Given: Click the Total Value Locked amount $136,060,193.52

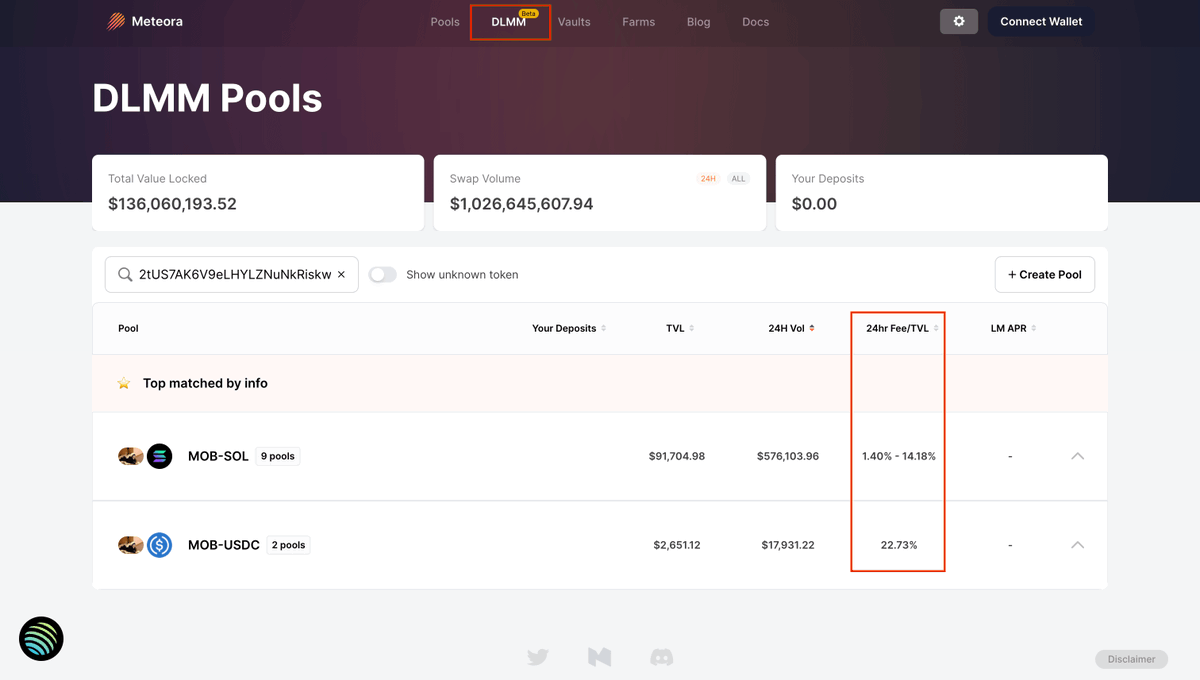Looking at the screenshot, I should pyautogui.click(x=172, y=204).
